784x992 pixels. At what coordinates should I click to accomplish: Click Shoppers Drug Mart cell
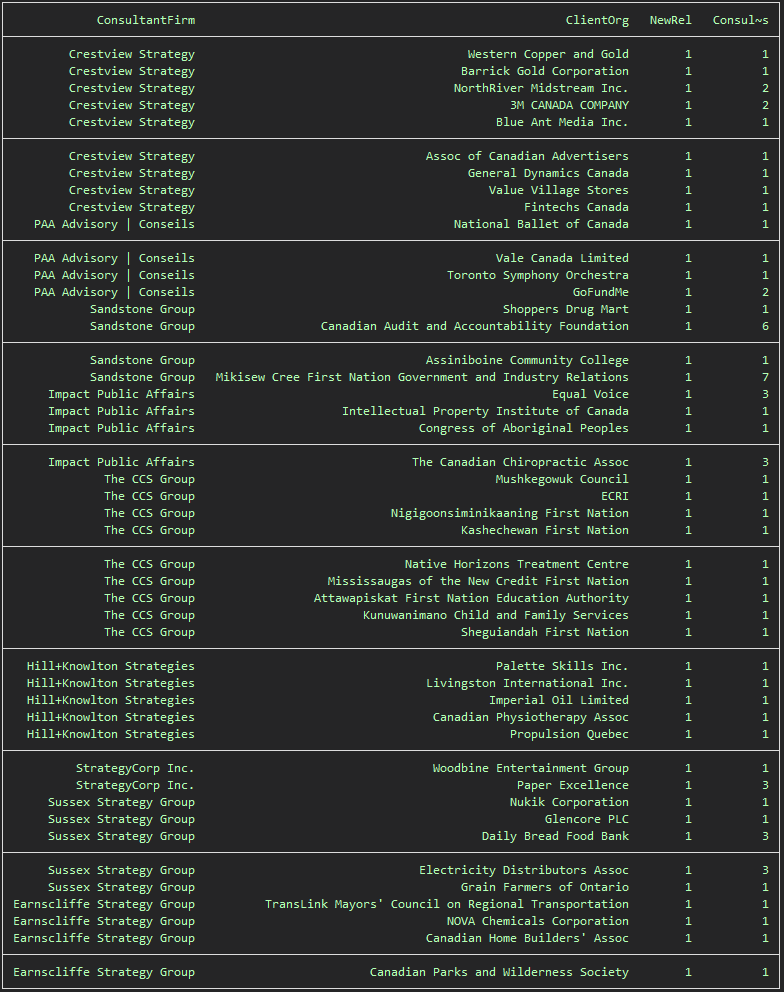click(566, 309)
